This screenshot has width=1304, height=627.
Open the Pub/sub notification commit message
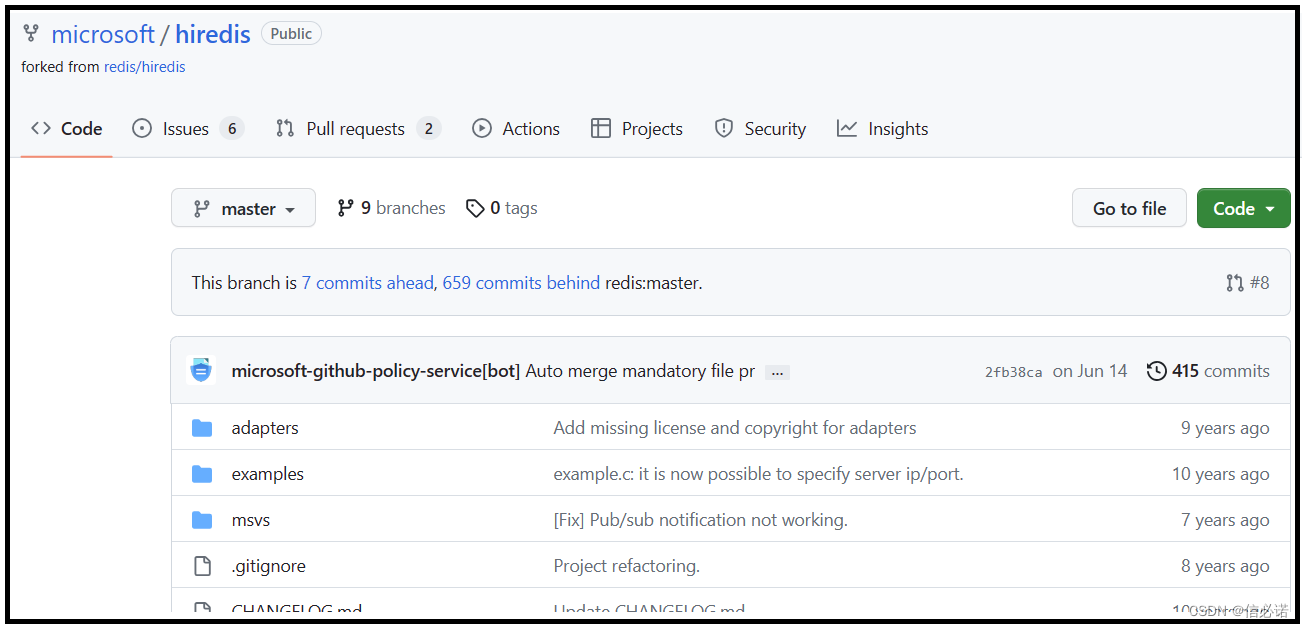(x=701, y=520)
